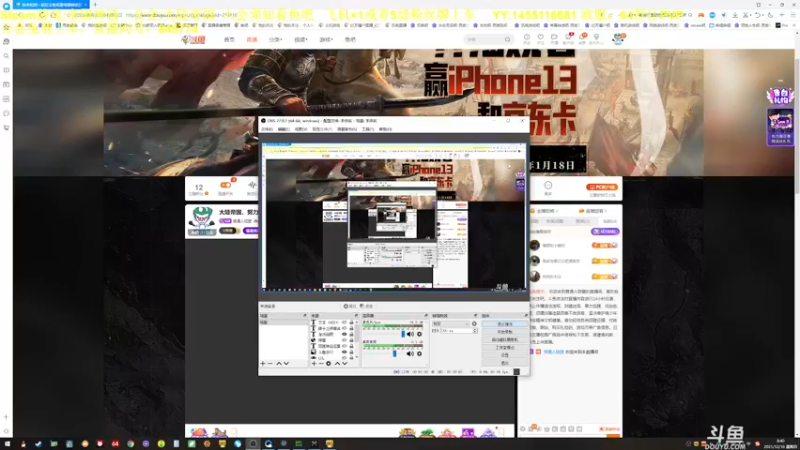The height and width of the screenshot is (450, 800).
Task: Pop out the Sources dock
Action: click(356, 316)
